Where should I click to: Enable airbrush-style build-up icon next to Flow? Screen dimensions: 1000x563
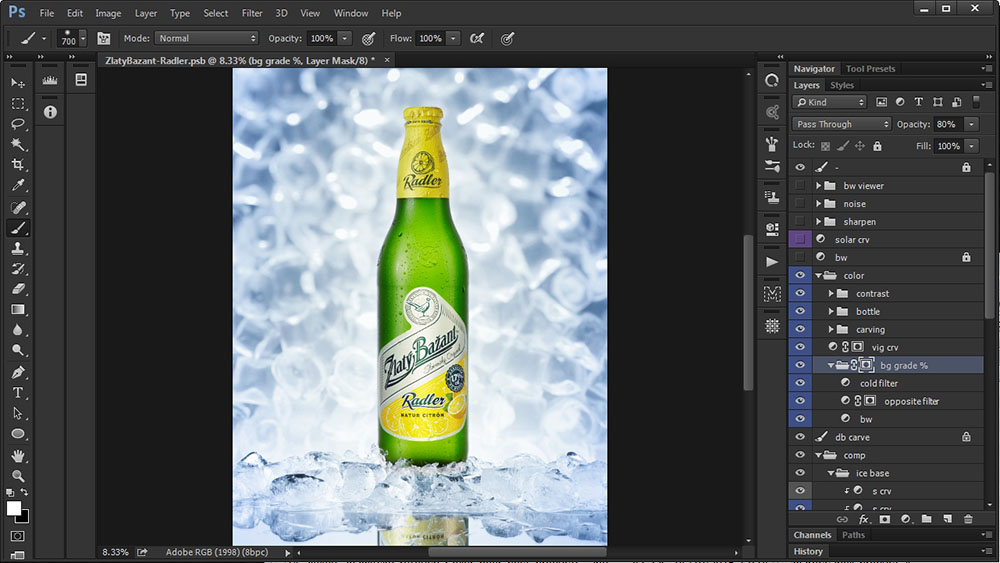476,39
